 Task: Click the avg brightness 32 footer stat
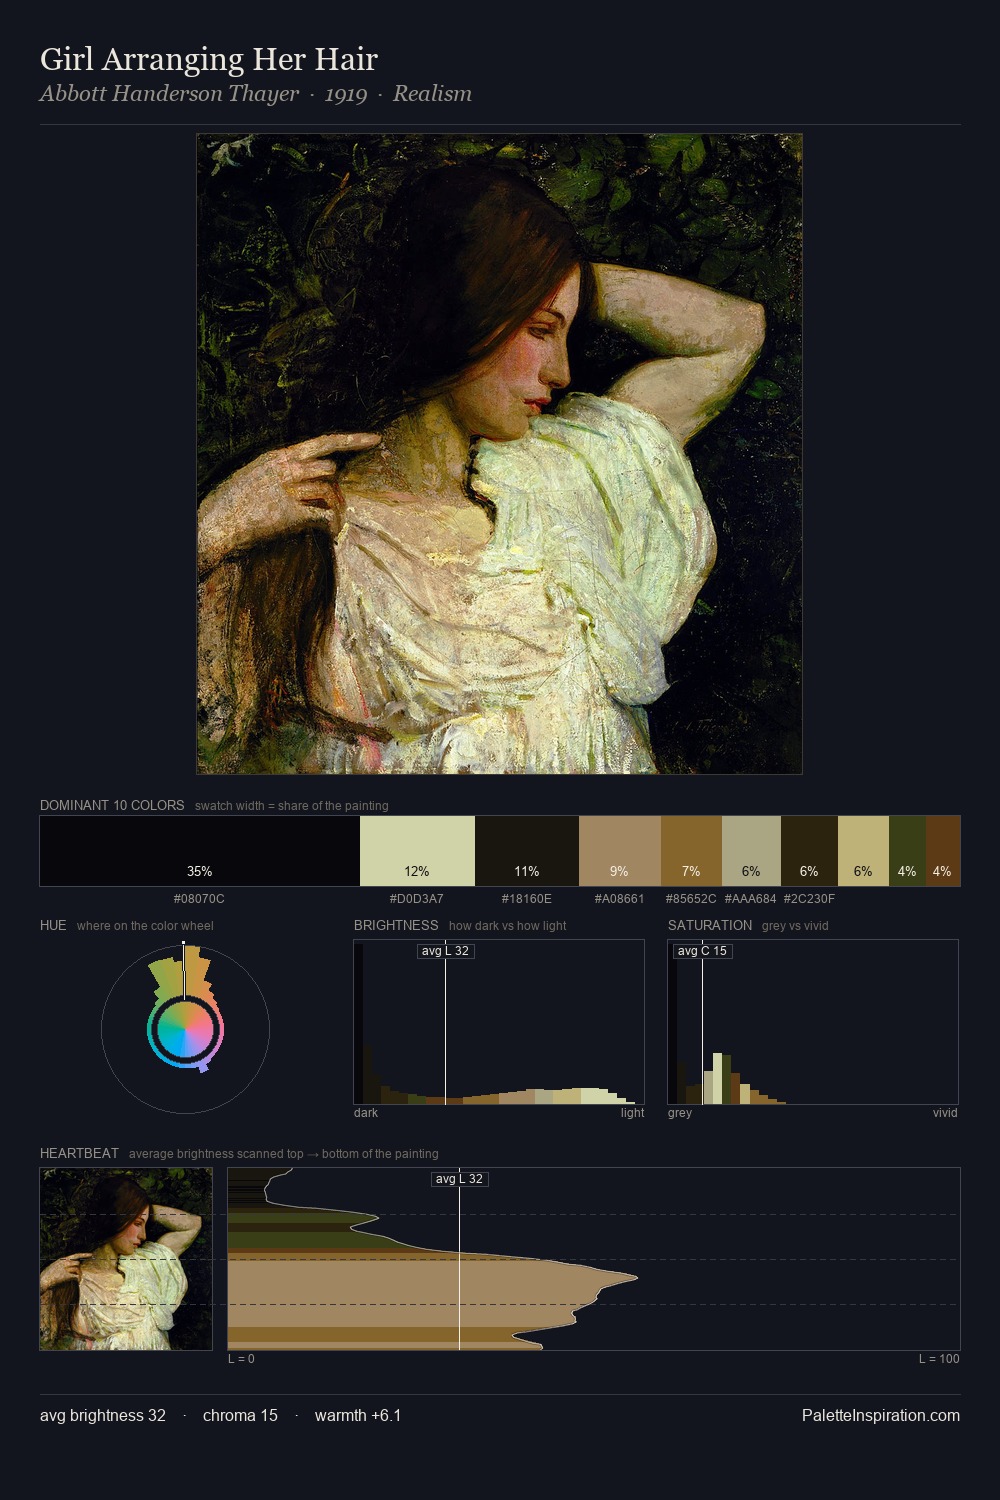tap(103, 1415)
